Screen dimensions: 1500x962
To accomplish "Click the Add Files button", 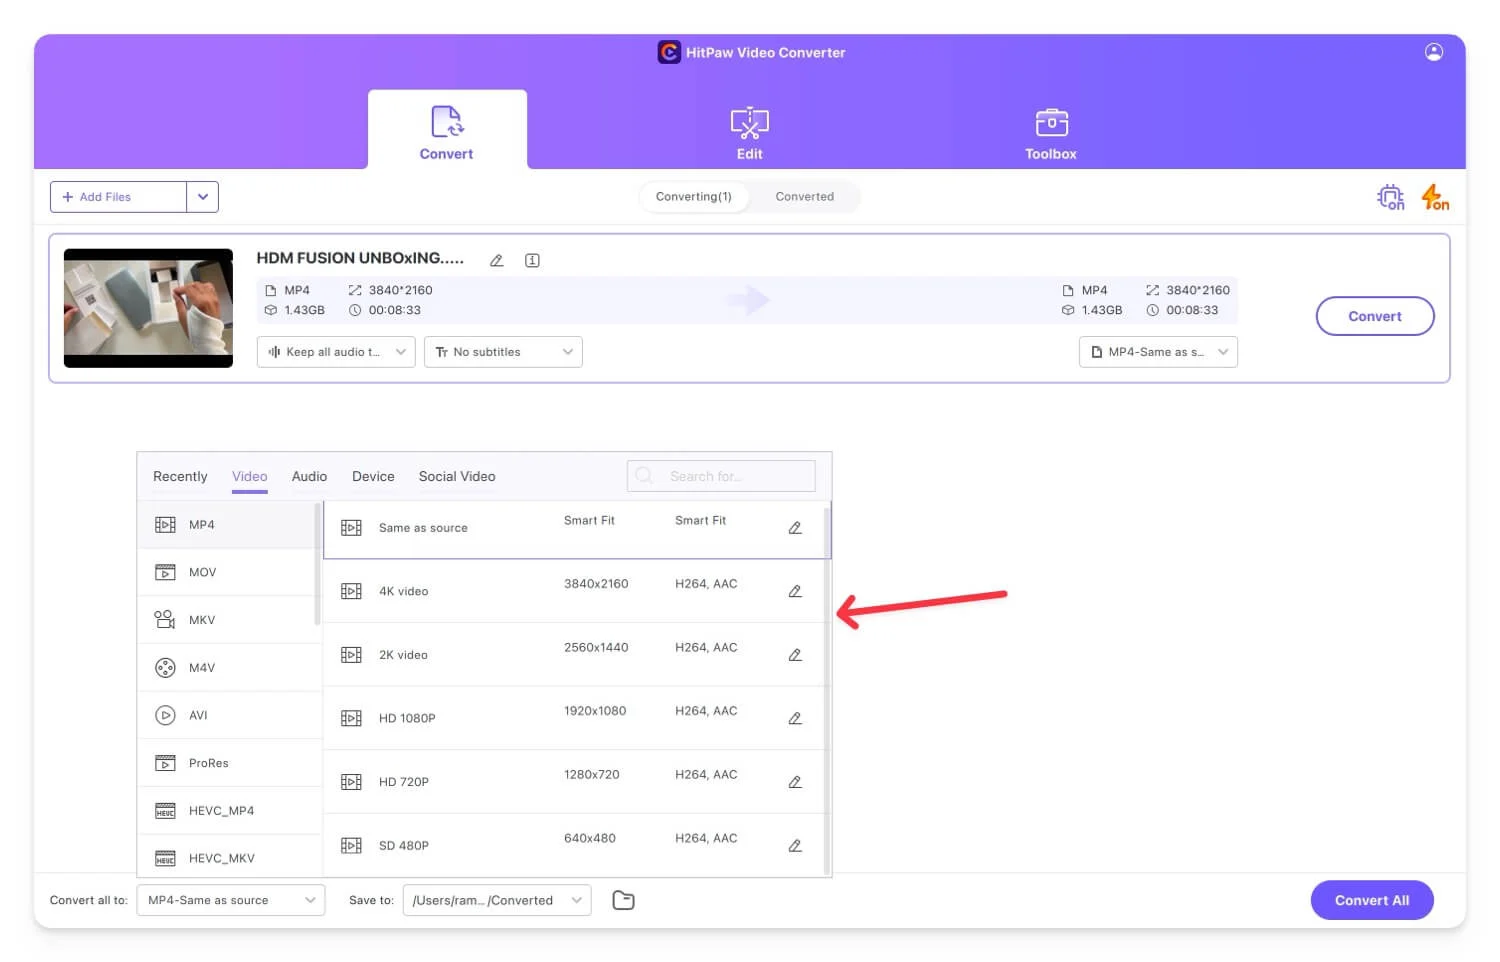I will (x=118, y=197).
